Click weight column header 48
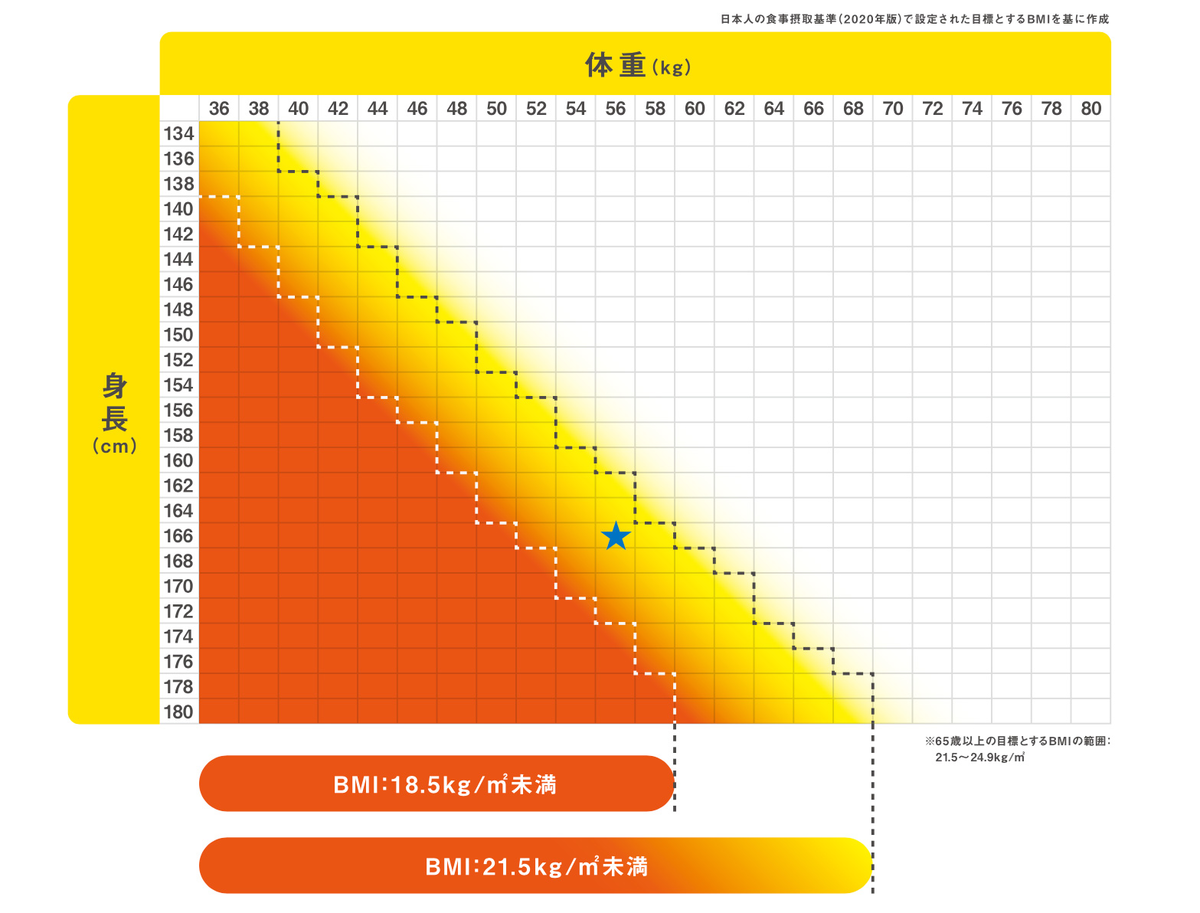Image resolution: width=1200 pixels, height=913 pixels. [457, 108]
